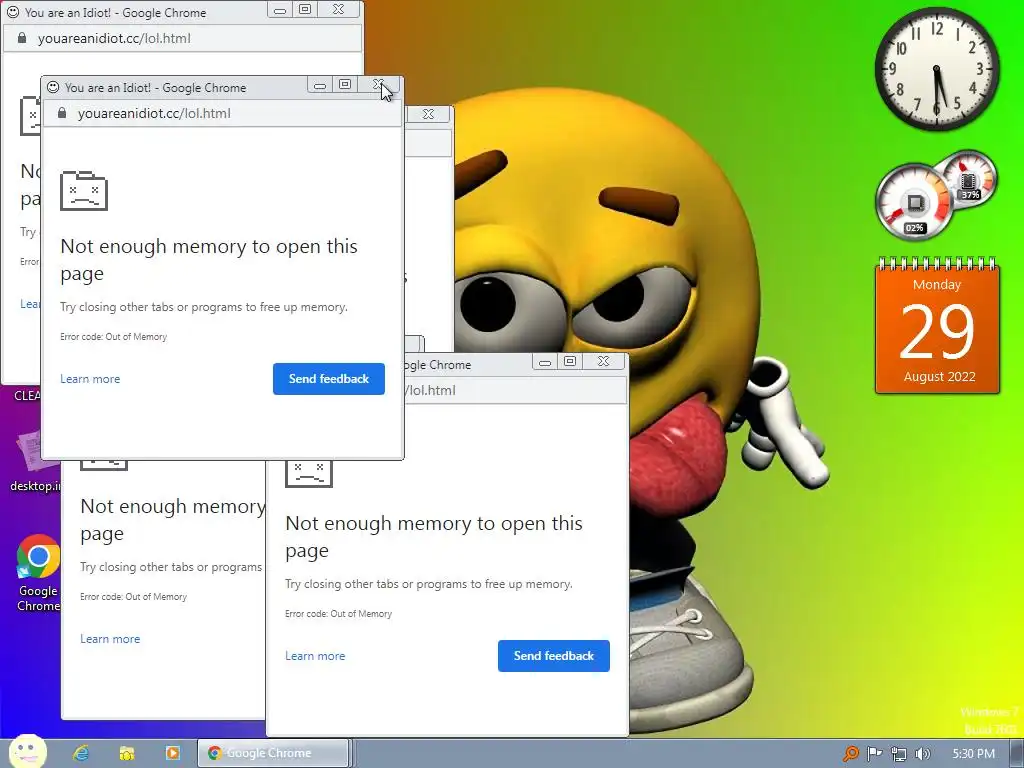Open the Google Chrome desktop shortcut
Viewport: 1024px width, 768px height.
[38, 573]
